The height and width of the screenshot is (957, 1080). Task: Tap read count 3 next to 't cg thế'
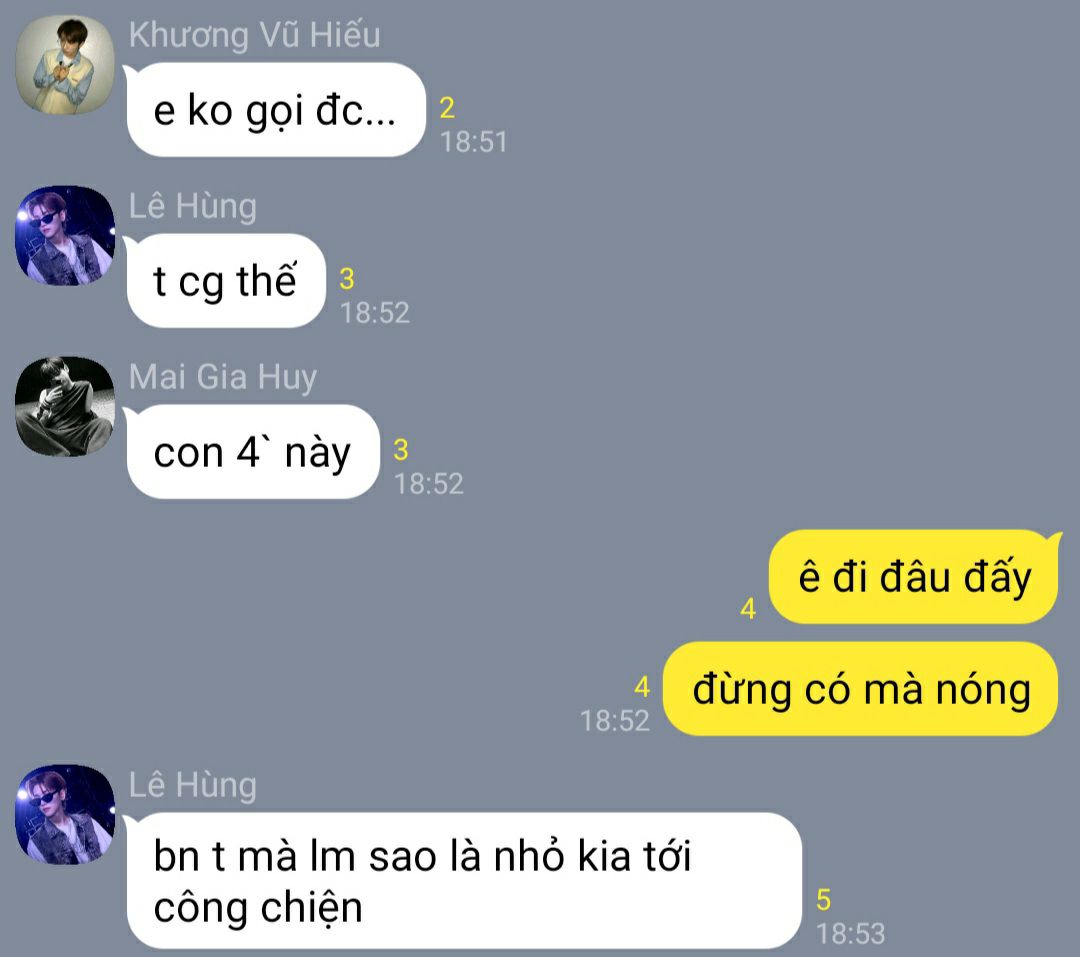click(347, 279)
